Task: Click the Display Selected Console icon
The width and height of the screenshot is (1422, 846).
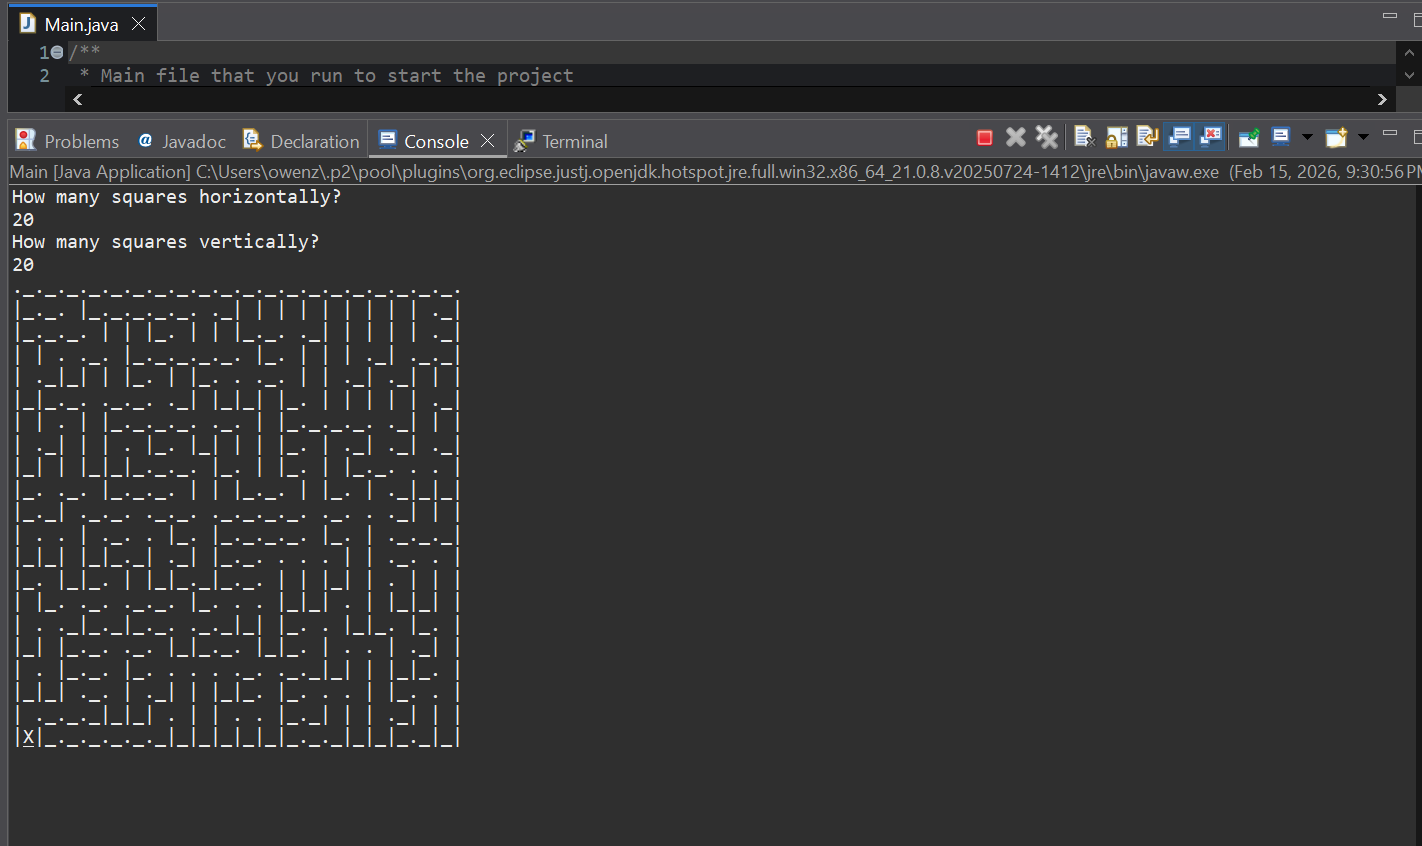Action: coord(1281,138)
